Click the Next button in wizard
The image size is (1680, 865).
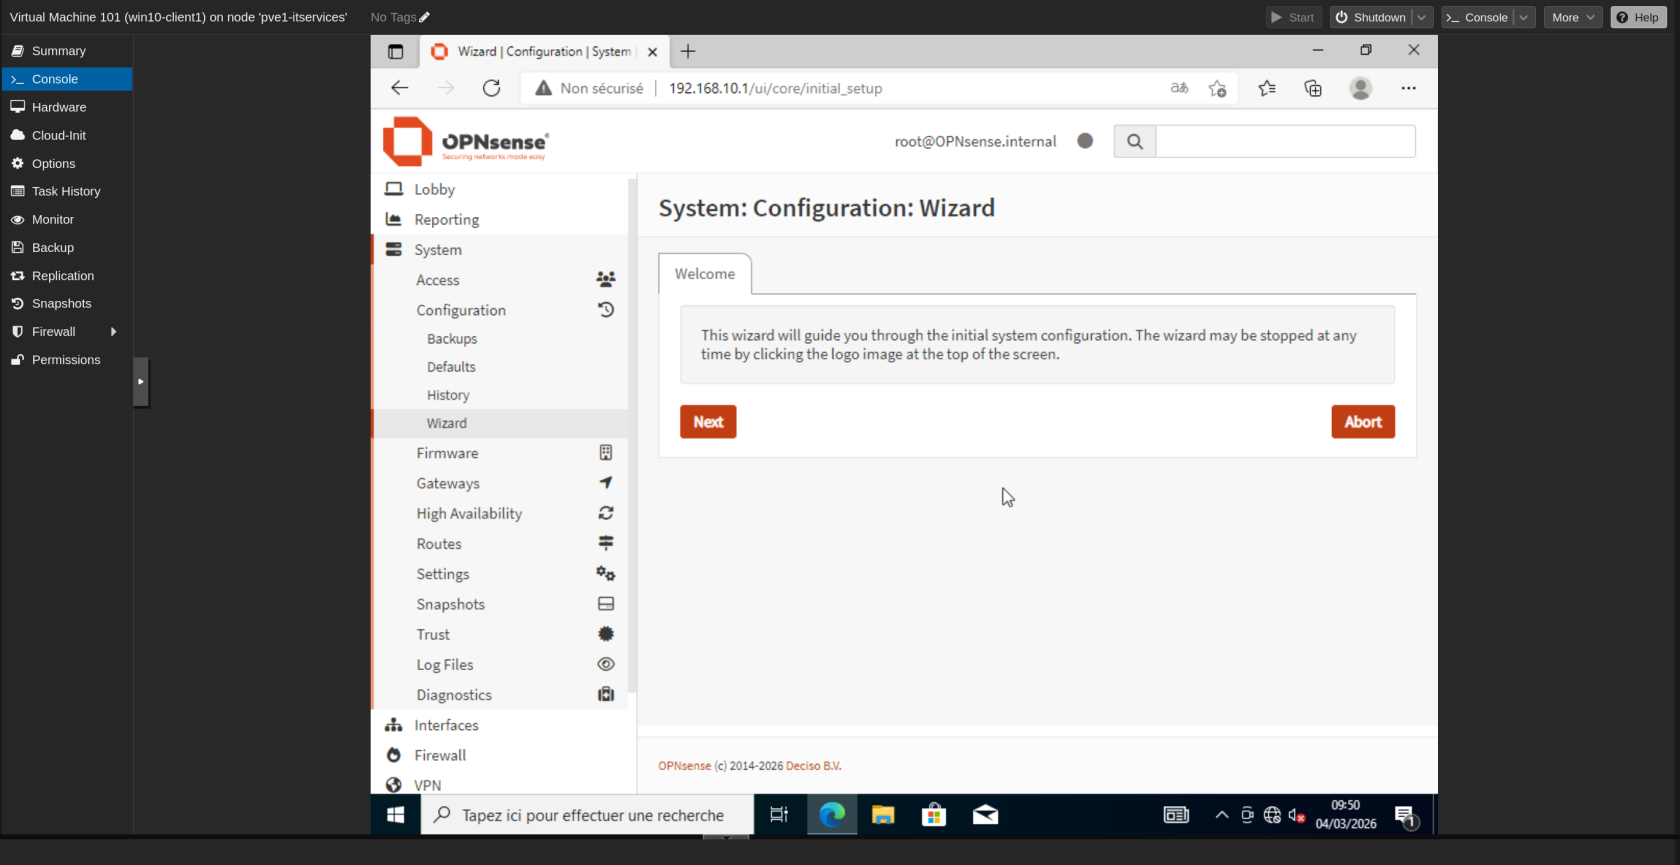[708, 422]
